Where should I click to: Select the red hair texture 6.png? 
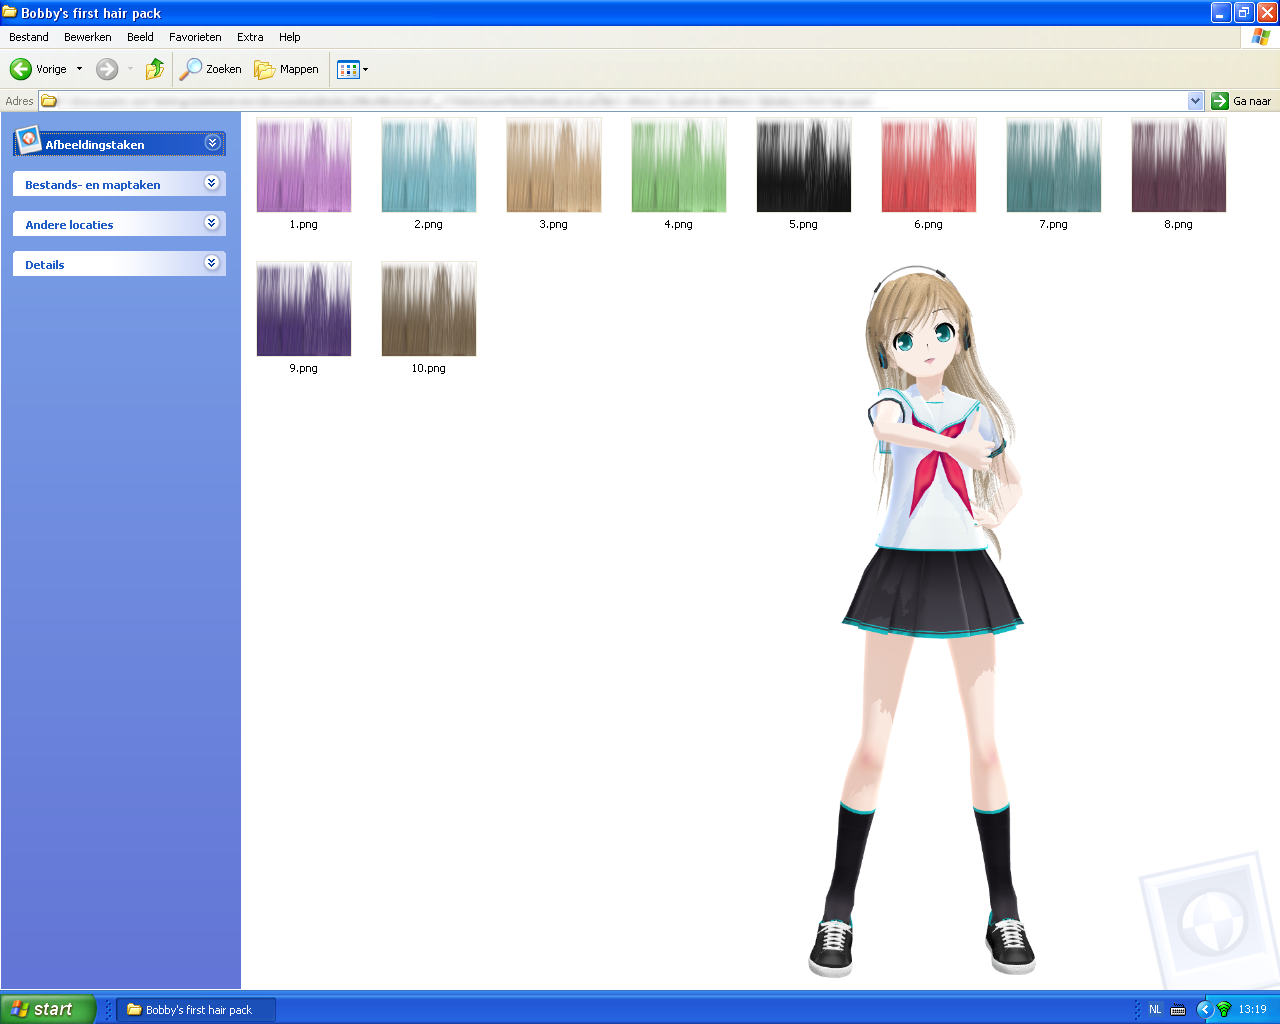(x=928, y=163)
